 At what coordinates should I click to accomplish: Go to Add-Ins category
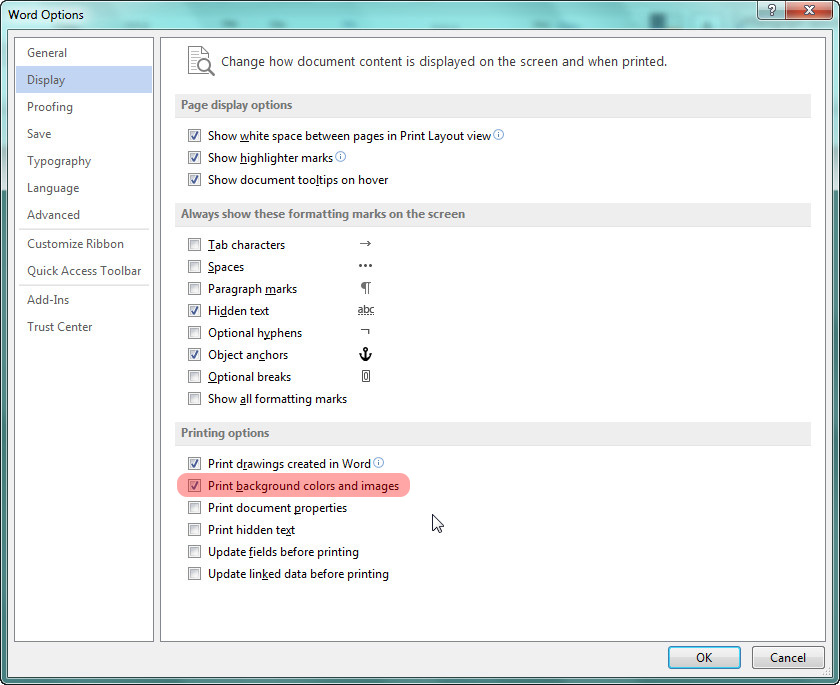tap(84, 299)
